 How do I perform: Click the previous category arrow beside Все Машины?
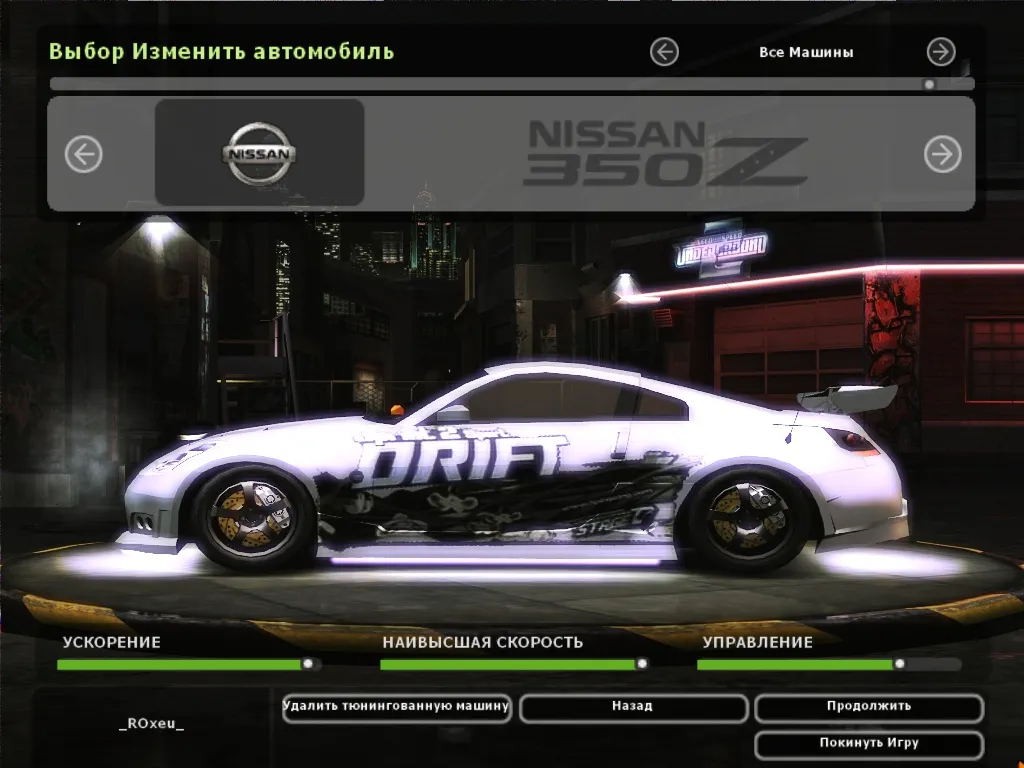pos(664,52)
